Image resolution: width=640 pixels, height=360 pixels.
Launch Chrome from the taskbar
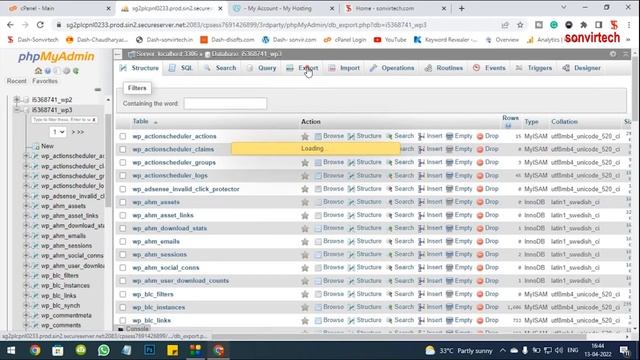click(x=35, y=350)
